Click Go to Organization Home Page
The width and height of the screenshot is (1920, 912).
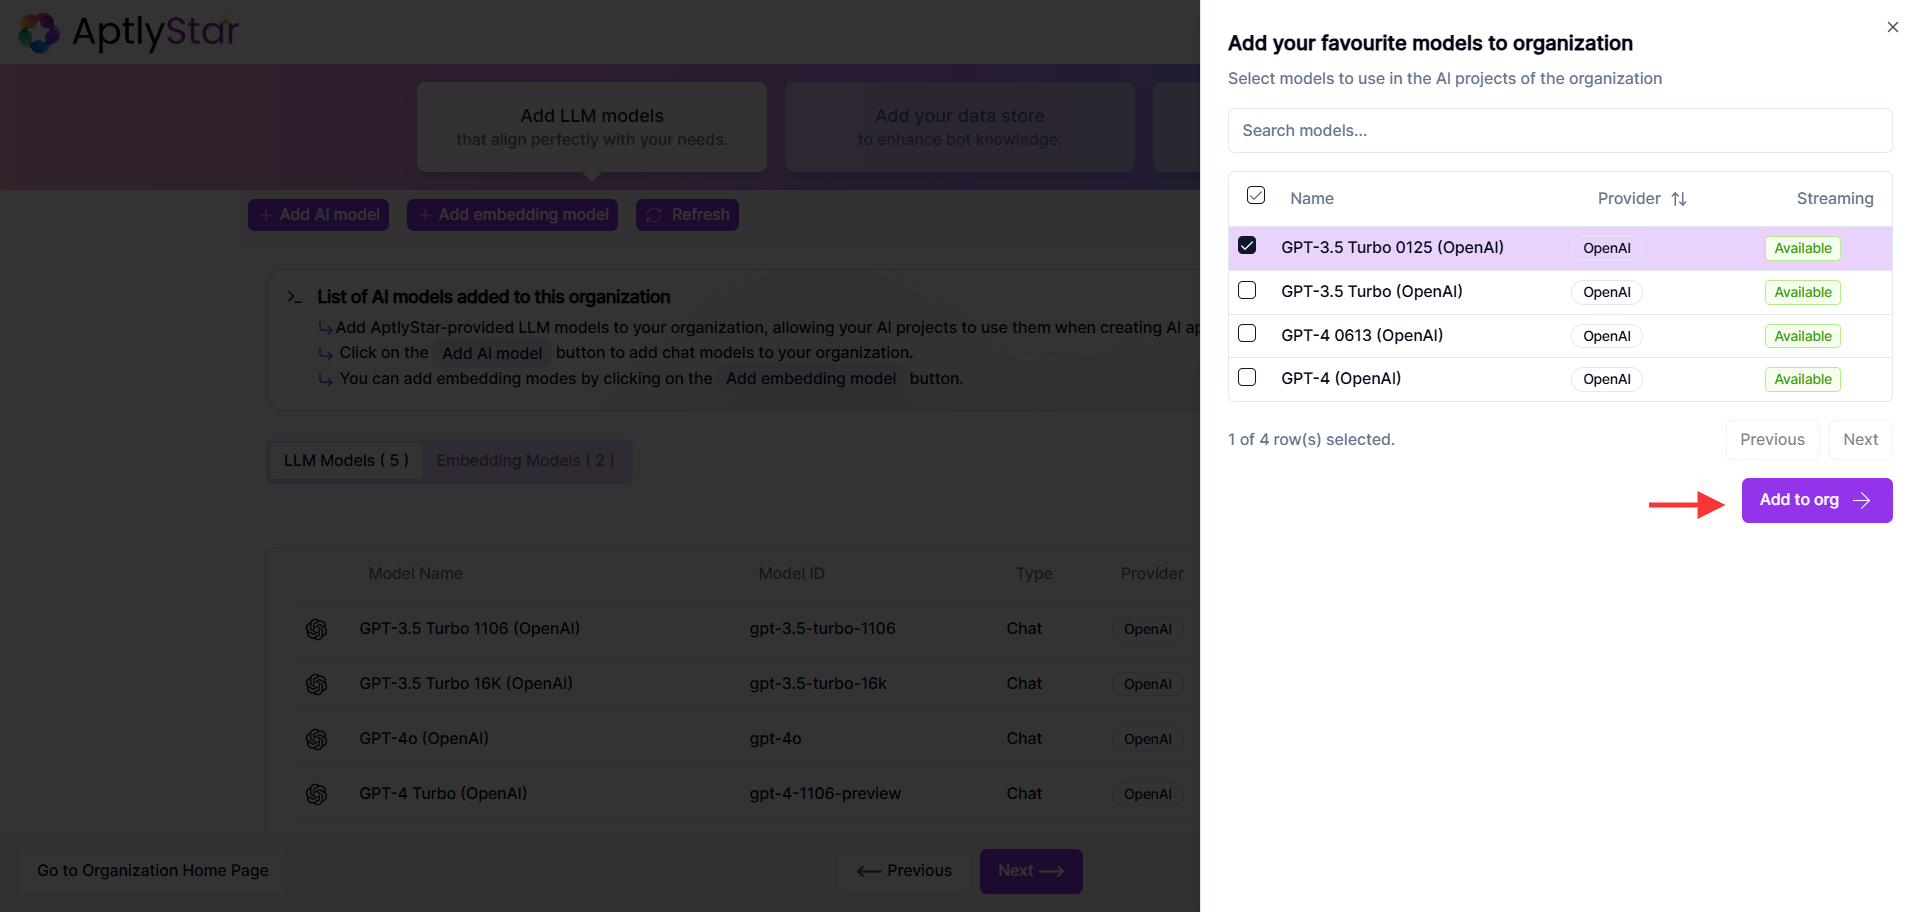click(x=153, y=871)
